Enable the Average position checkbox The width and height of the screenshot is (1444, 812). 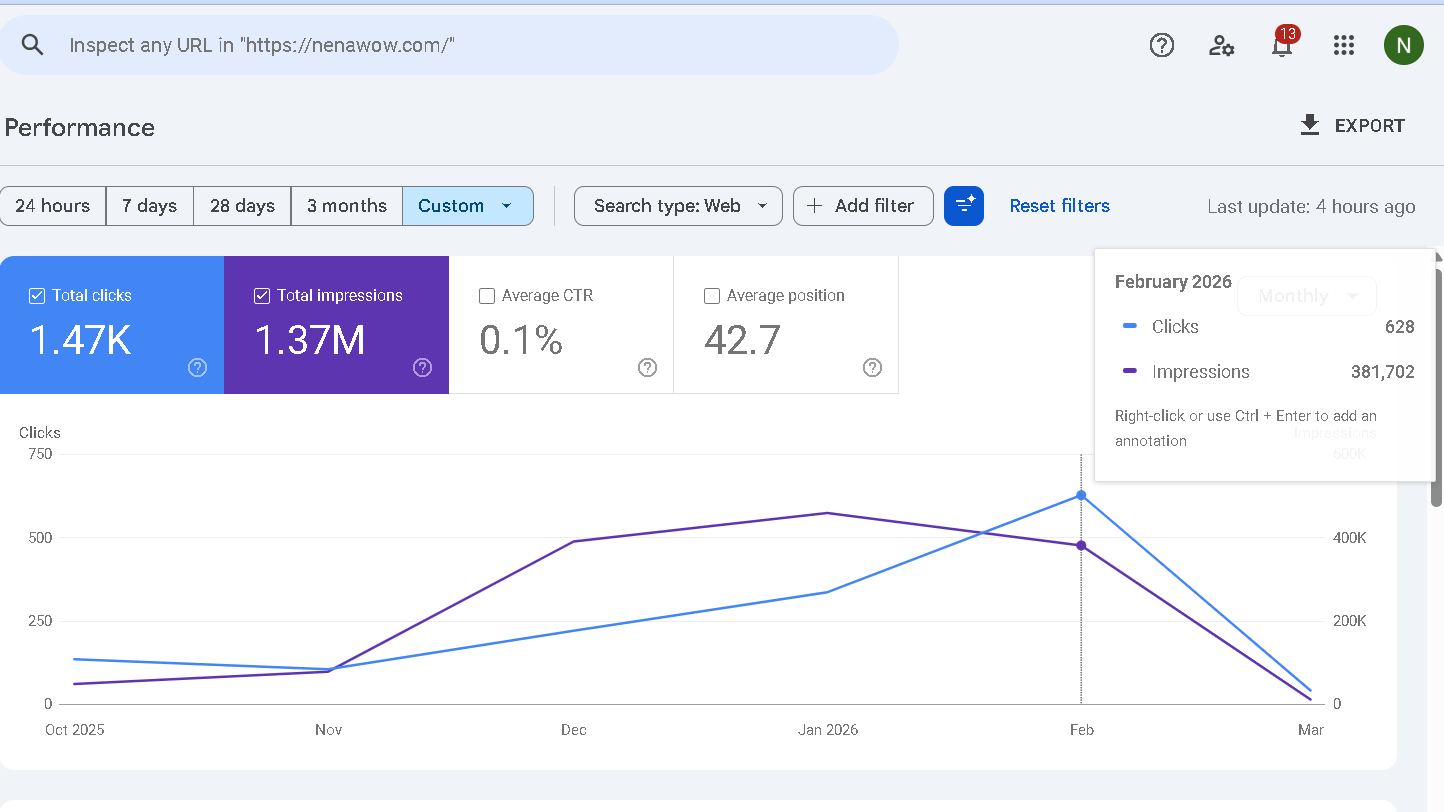tap(712, 296)
